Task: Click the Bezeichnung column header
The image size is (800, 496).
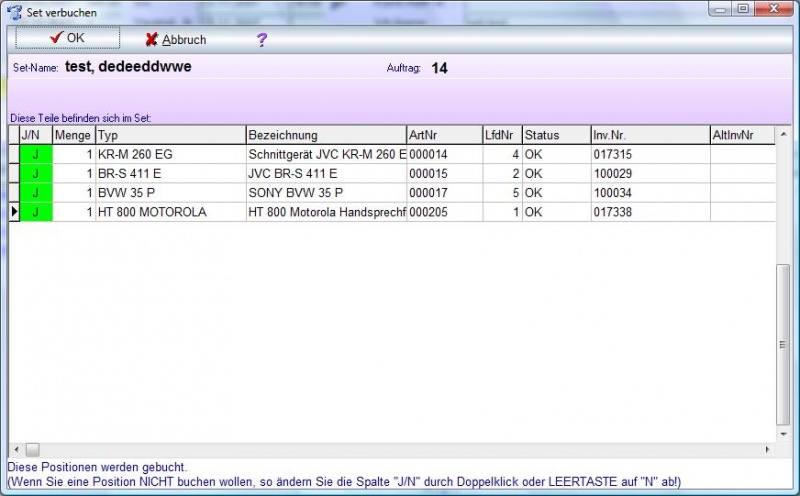Action: [x=325, y=135]
